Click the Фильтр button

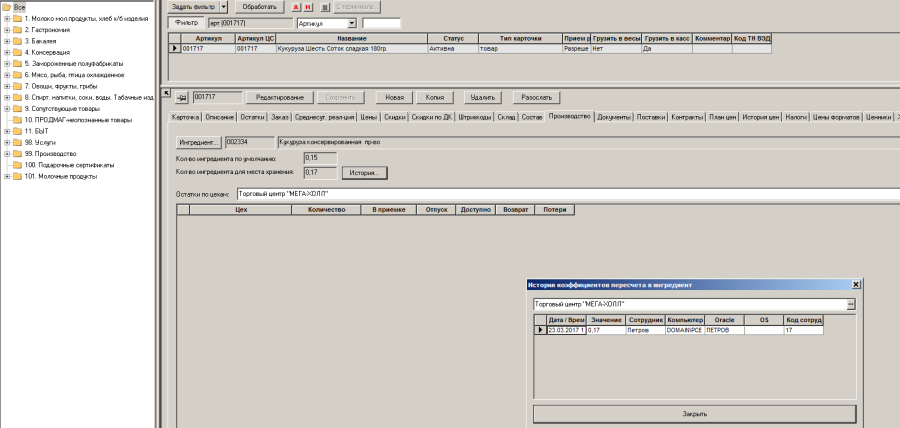pyautogui.click(x=186, y=23)
